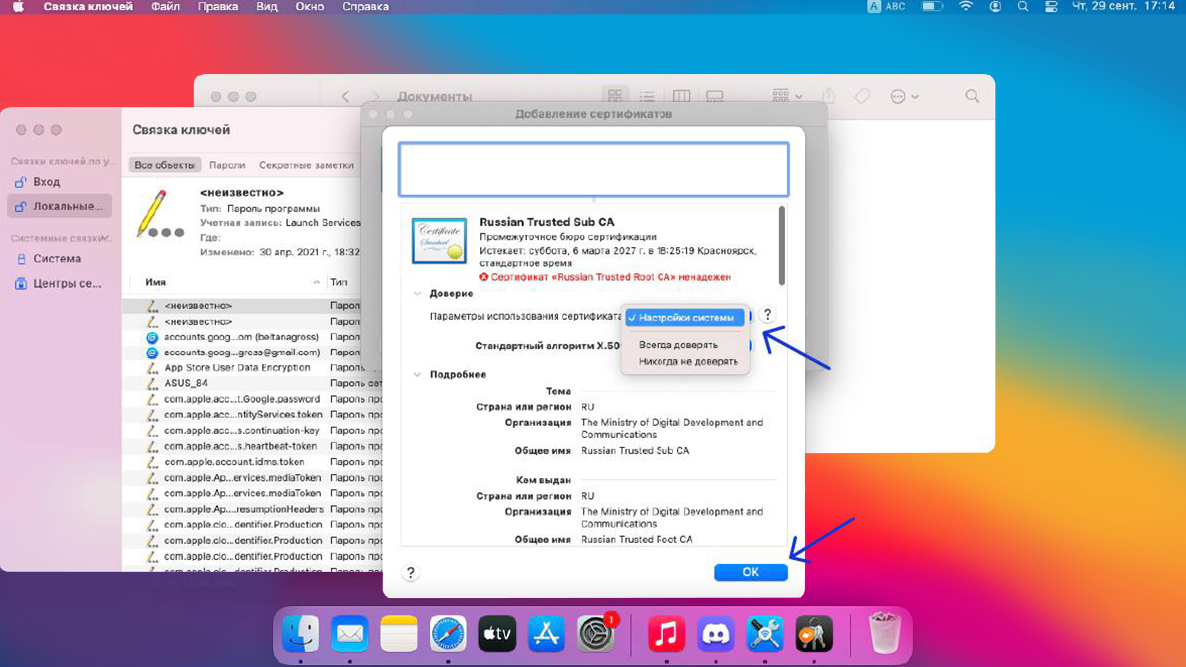Image resolution: width=1186 pixels, height=667 pixels.
Task: Open the Файл menu
Action: click(x=165, y=6)
